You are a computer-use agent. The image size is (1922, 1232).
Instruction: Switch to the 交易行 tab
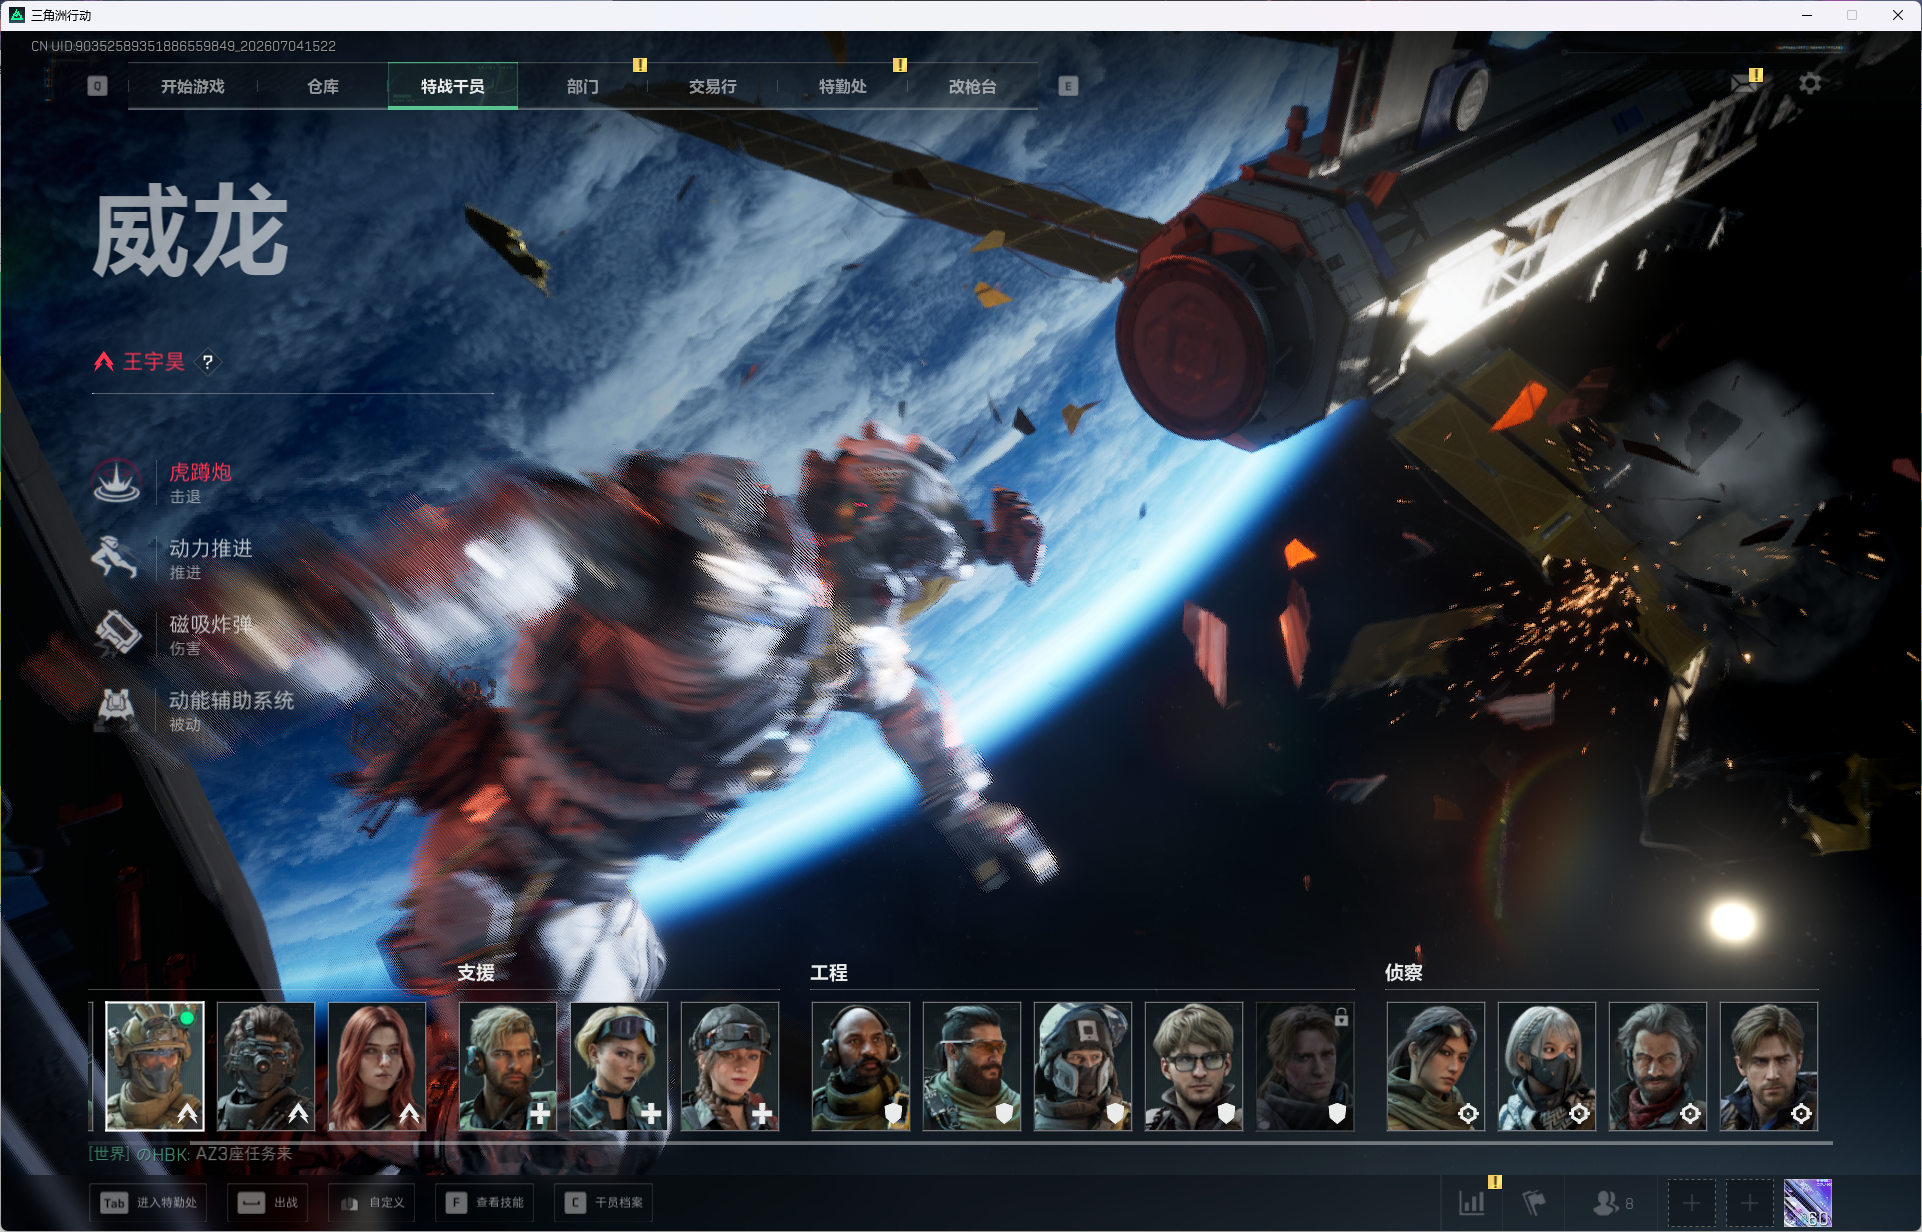pos(713,86)
